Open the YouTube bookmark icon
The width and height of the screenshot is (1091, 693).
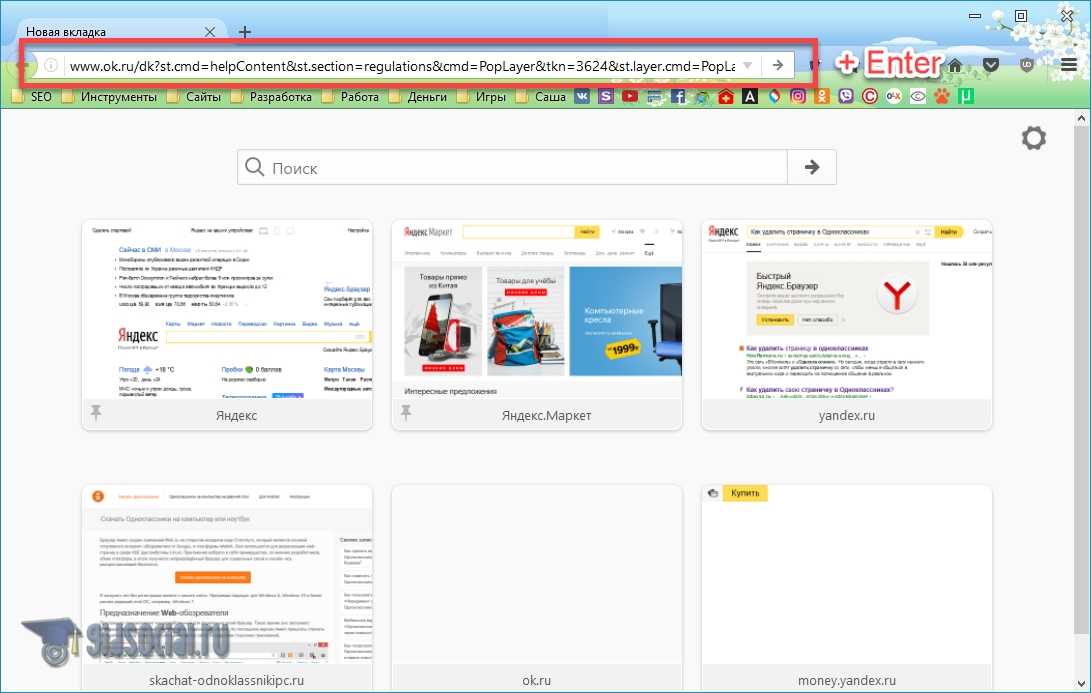[629, 97]
